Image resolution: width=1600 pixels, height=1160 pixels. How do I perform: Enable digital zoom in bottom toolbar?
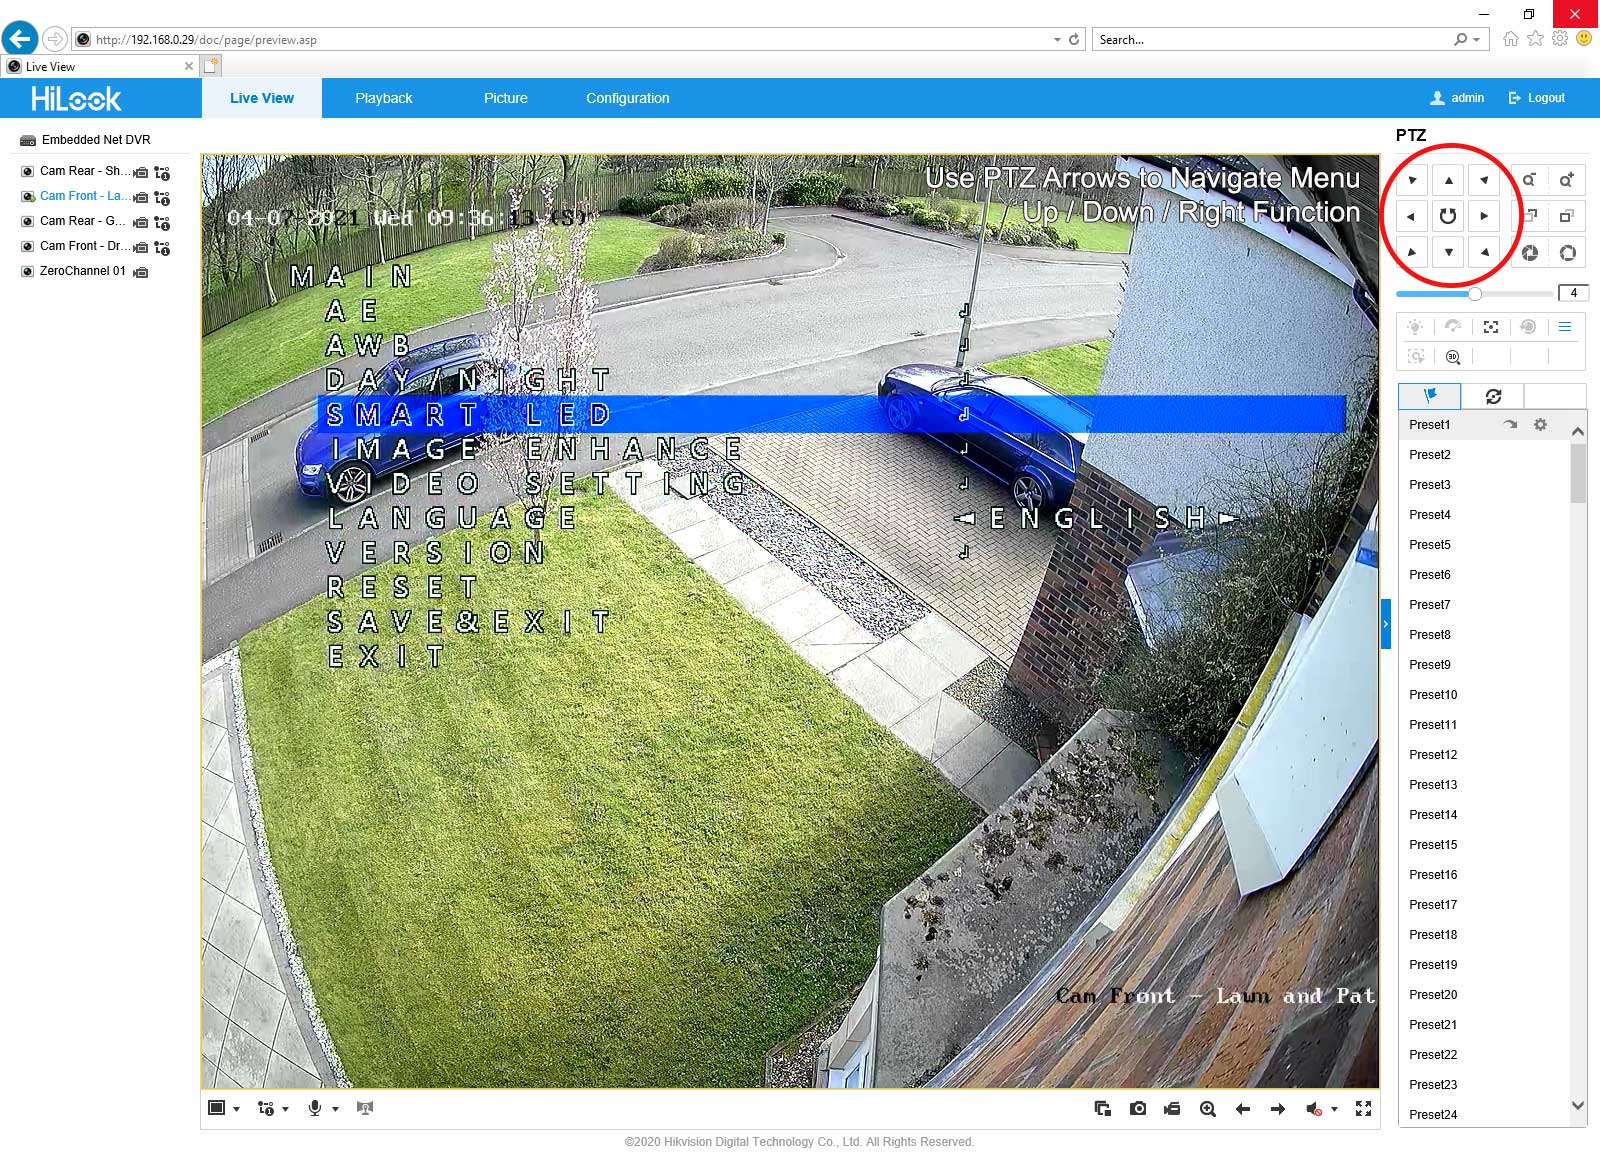coord(1208,1109)
